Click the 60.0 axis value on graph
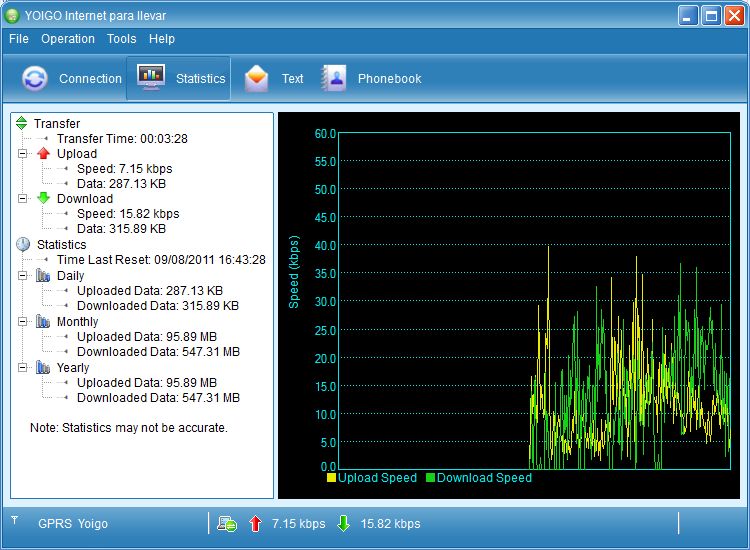The height and width of the screenshot is (550, 750). pyautogui.click(x=325, y=133)
